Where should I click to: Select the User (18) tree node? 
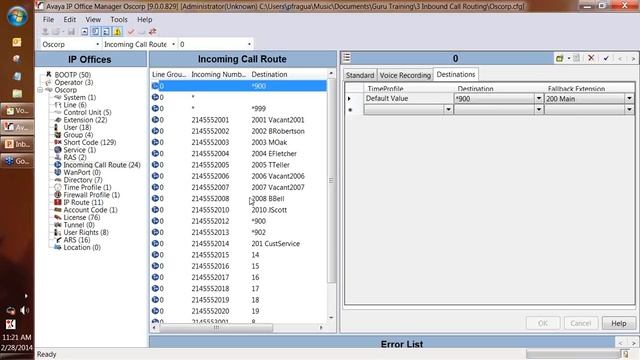pyautogui.click(x=77, y=127)
